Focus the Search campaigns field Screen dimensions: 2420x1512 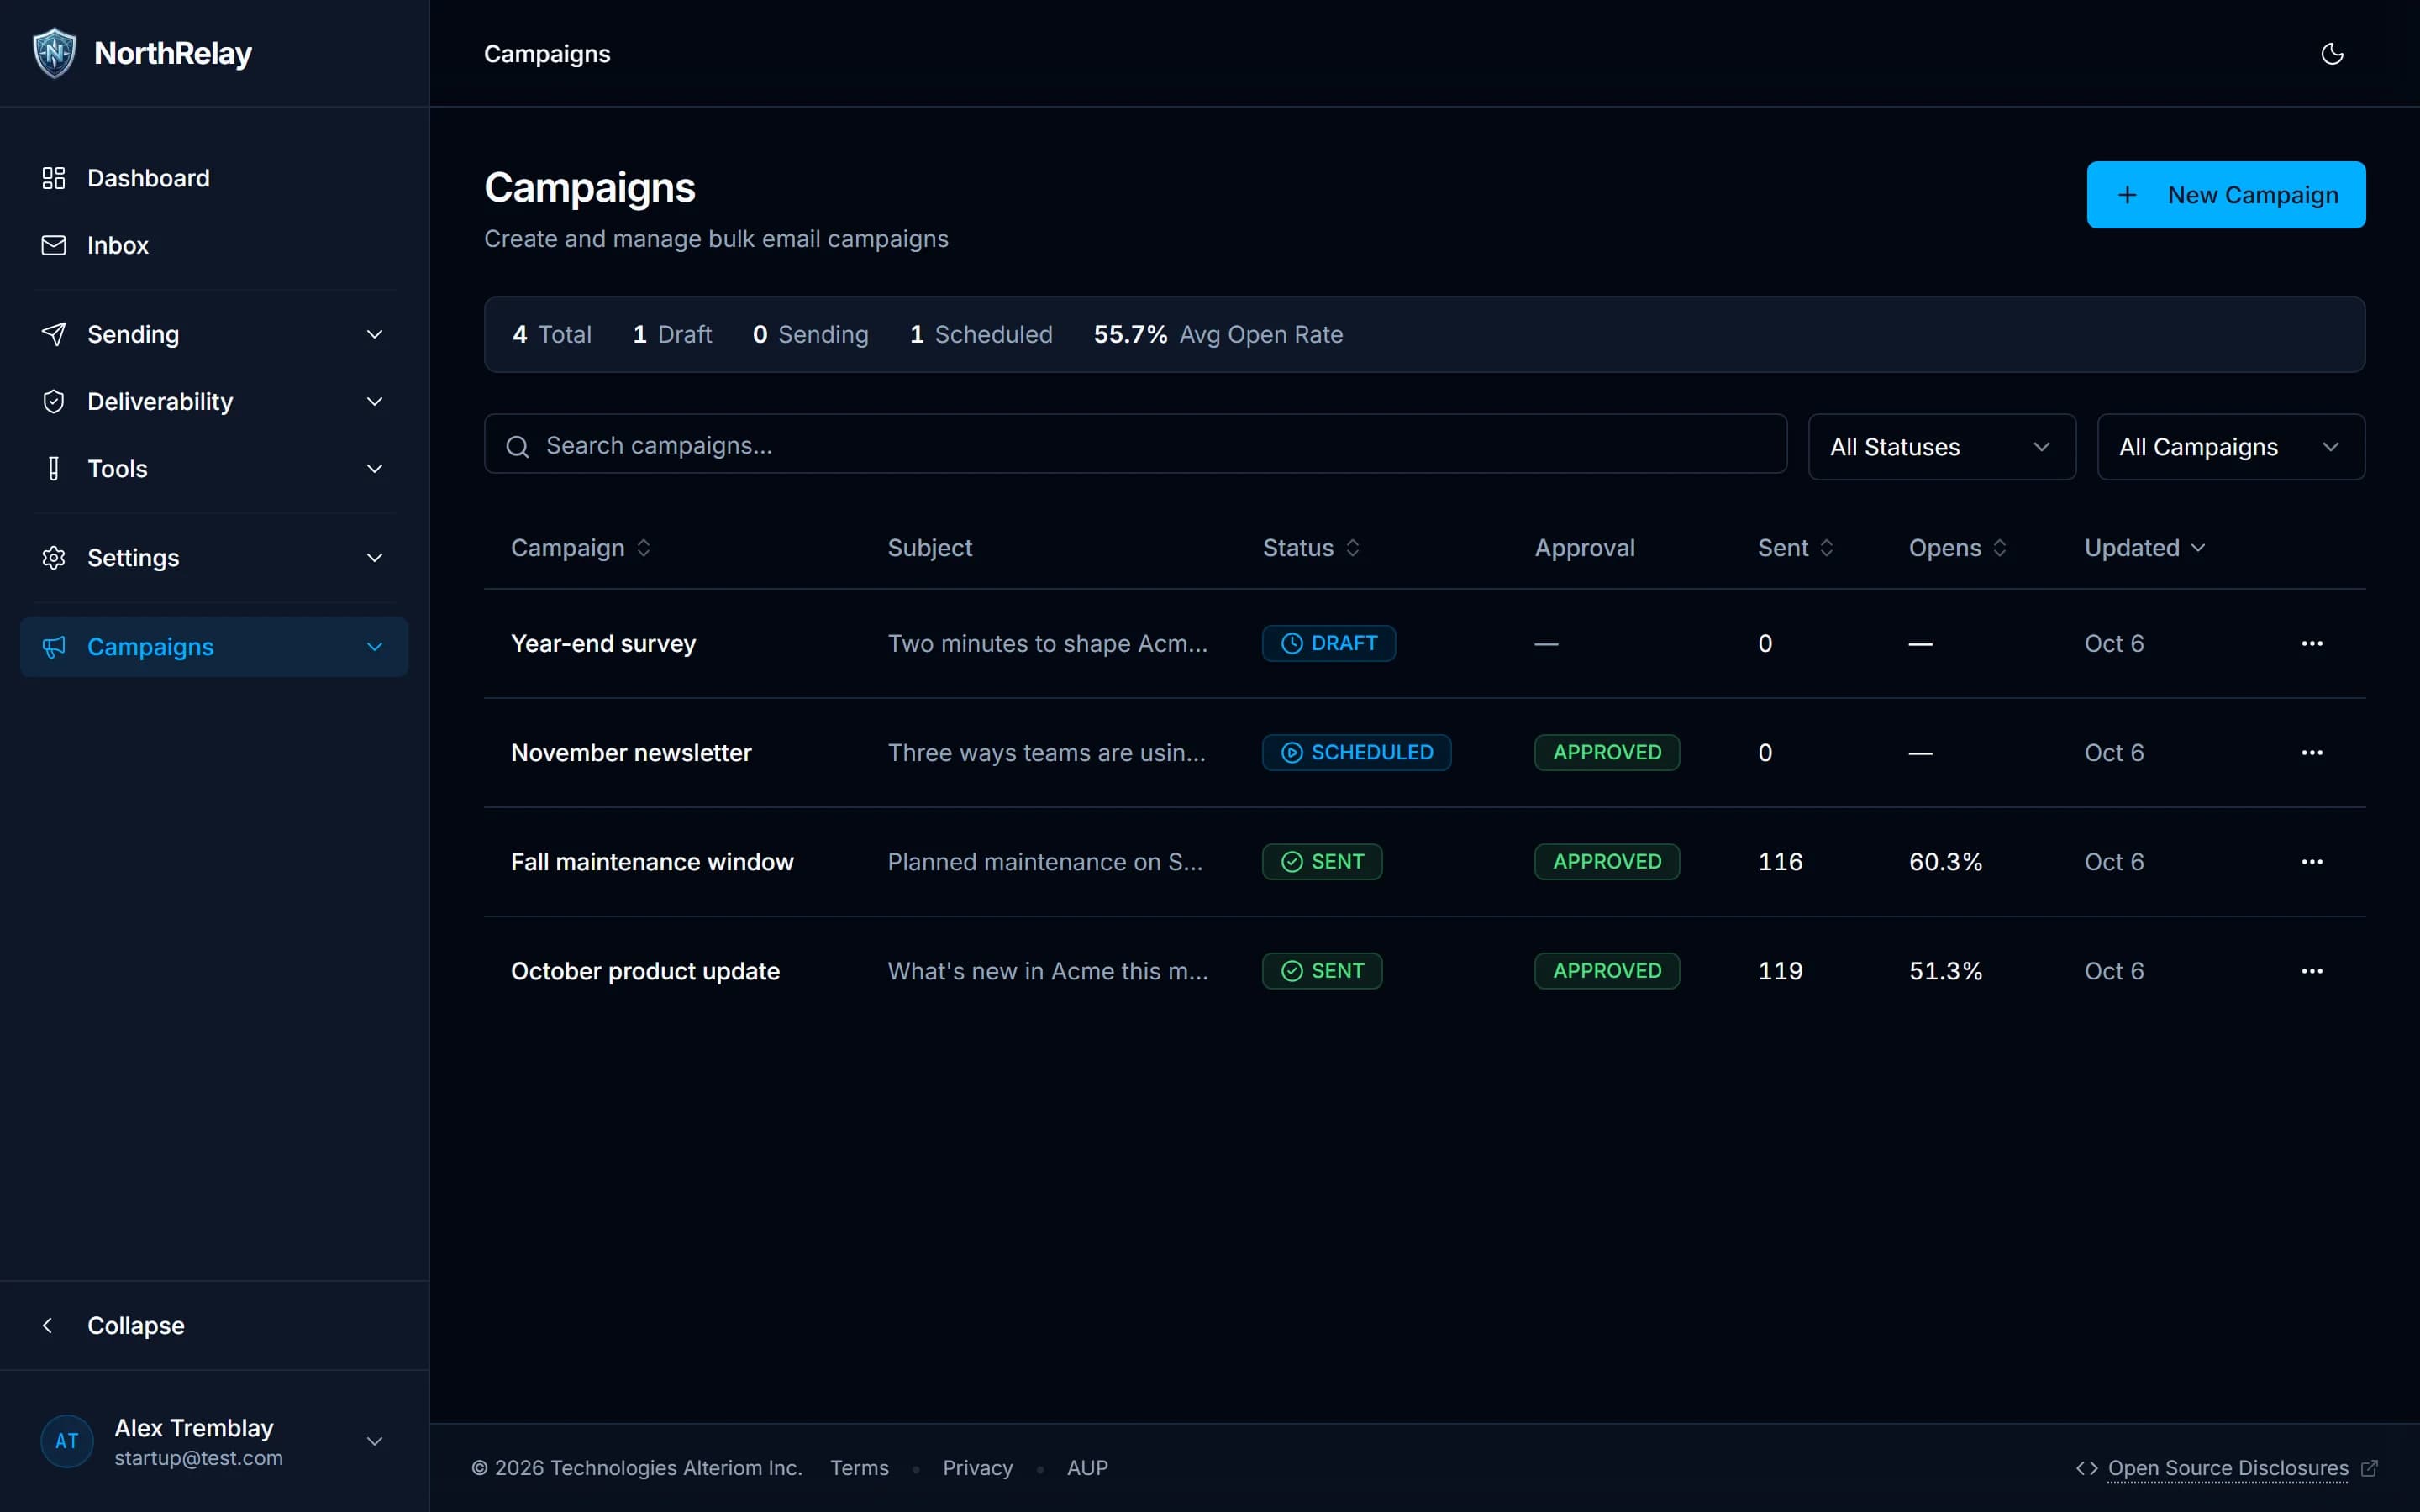click(1135, 444)
